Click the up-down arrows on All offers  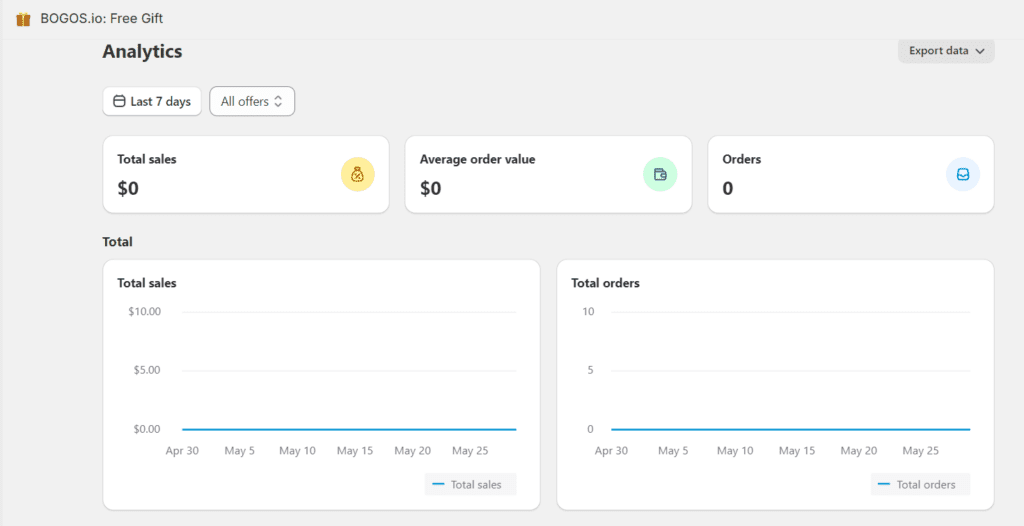pos(278,102)
